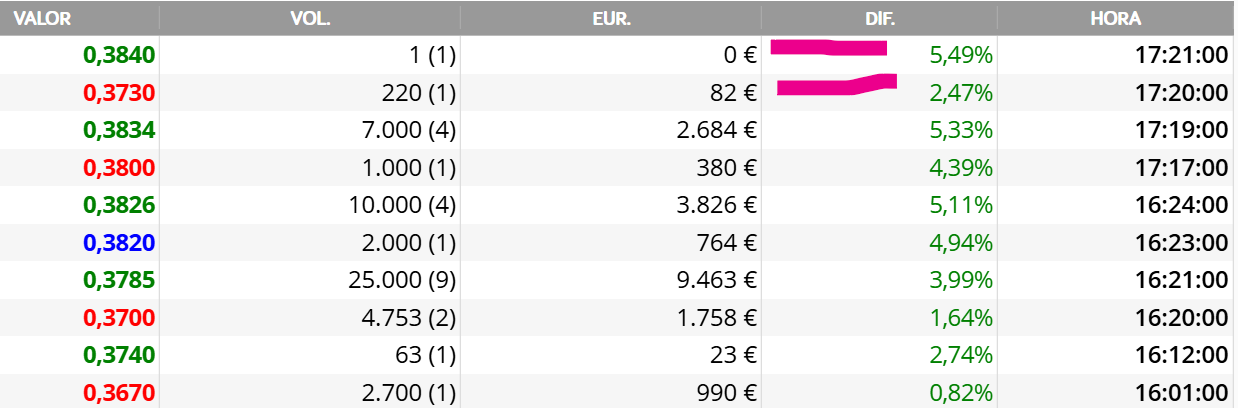The image size is (1238, 408).
Task: Click the 5,49% difference value
Action: pos(961,56)
